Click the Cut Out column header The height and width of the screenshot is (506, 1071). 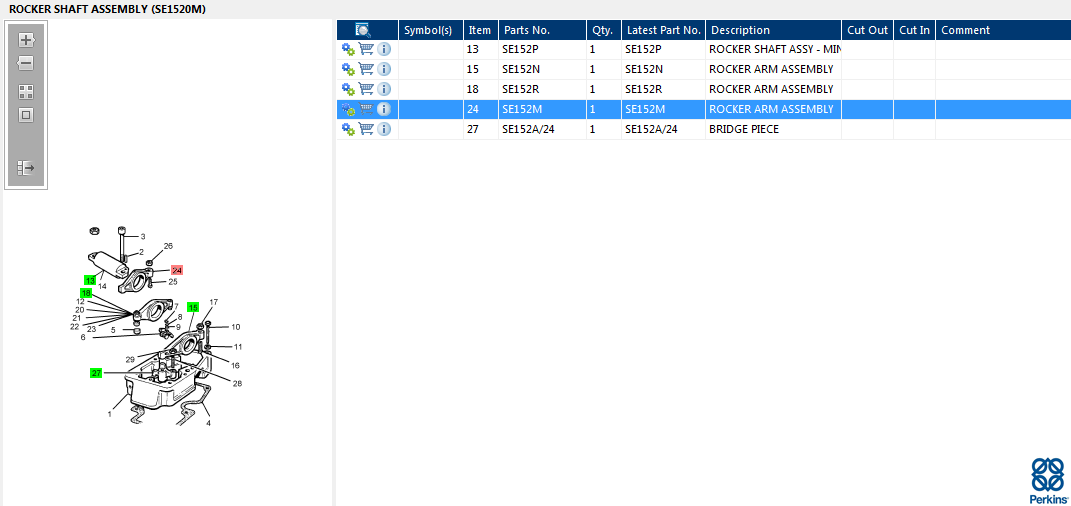coord(867,30)
